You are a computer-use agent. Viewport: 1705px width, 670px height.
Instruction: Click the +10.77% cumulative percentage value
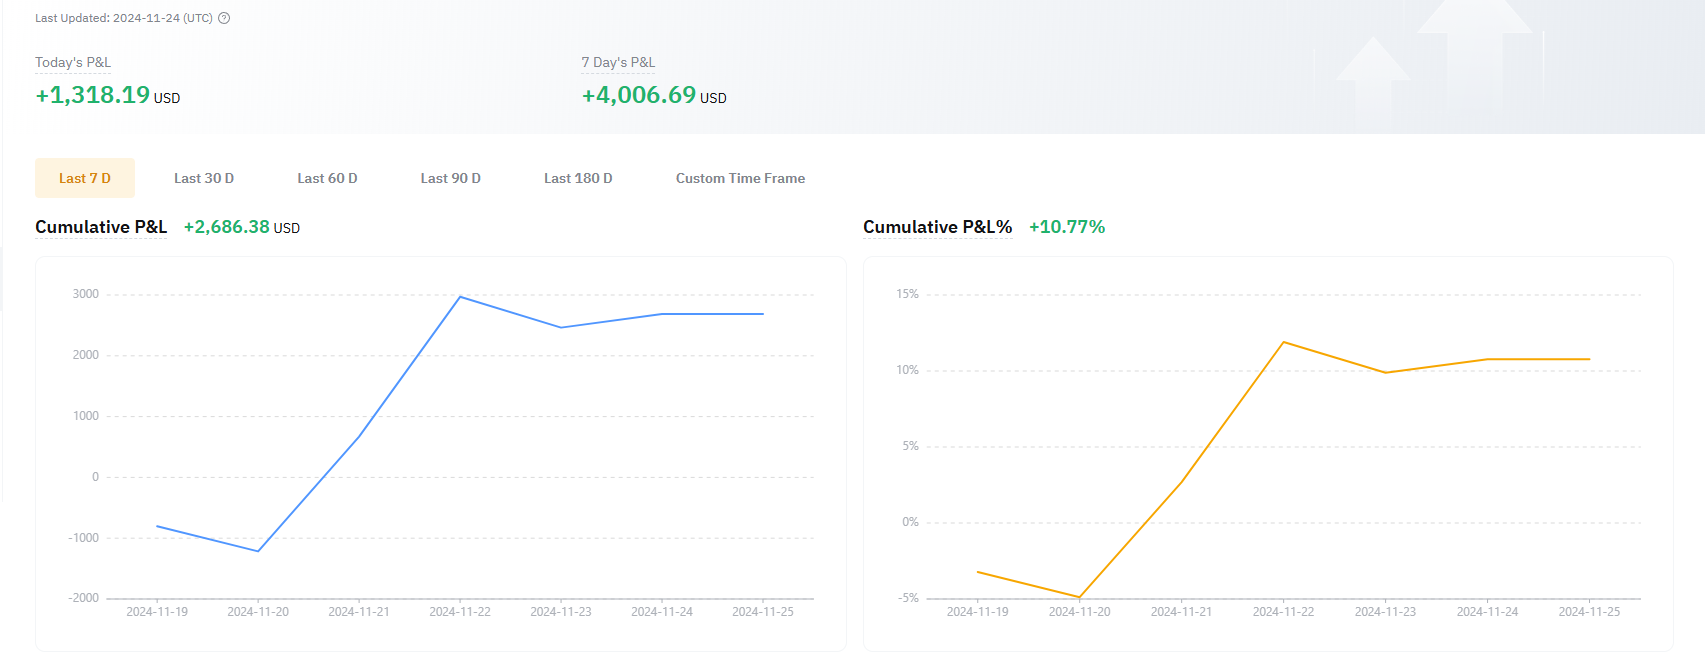pos(1067,227)
